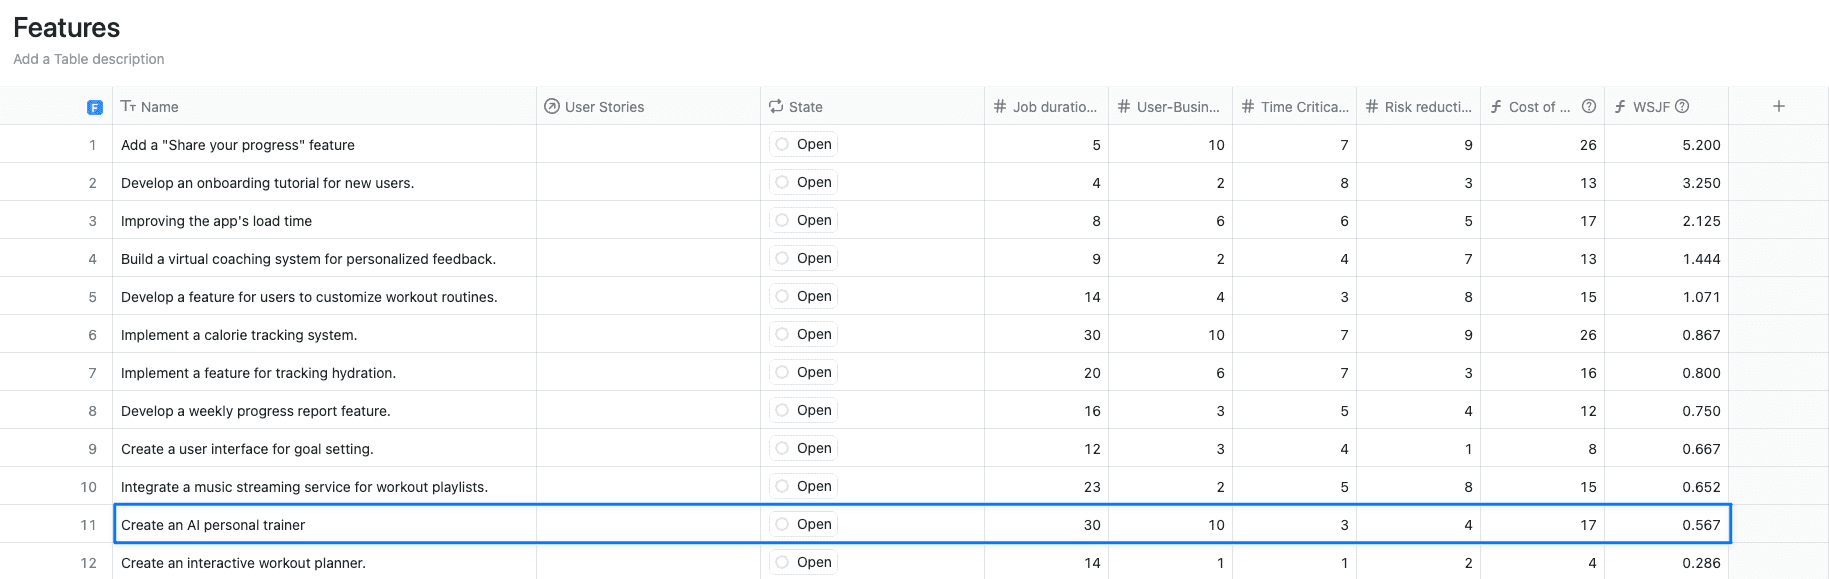Click the Name column text type icon
The height and width of the screenshot is (579, 1829).
(128, 106)
